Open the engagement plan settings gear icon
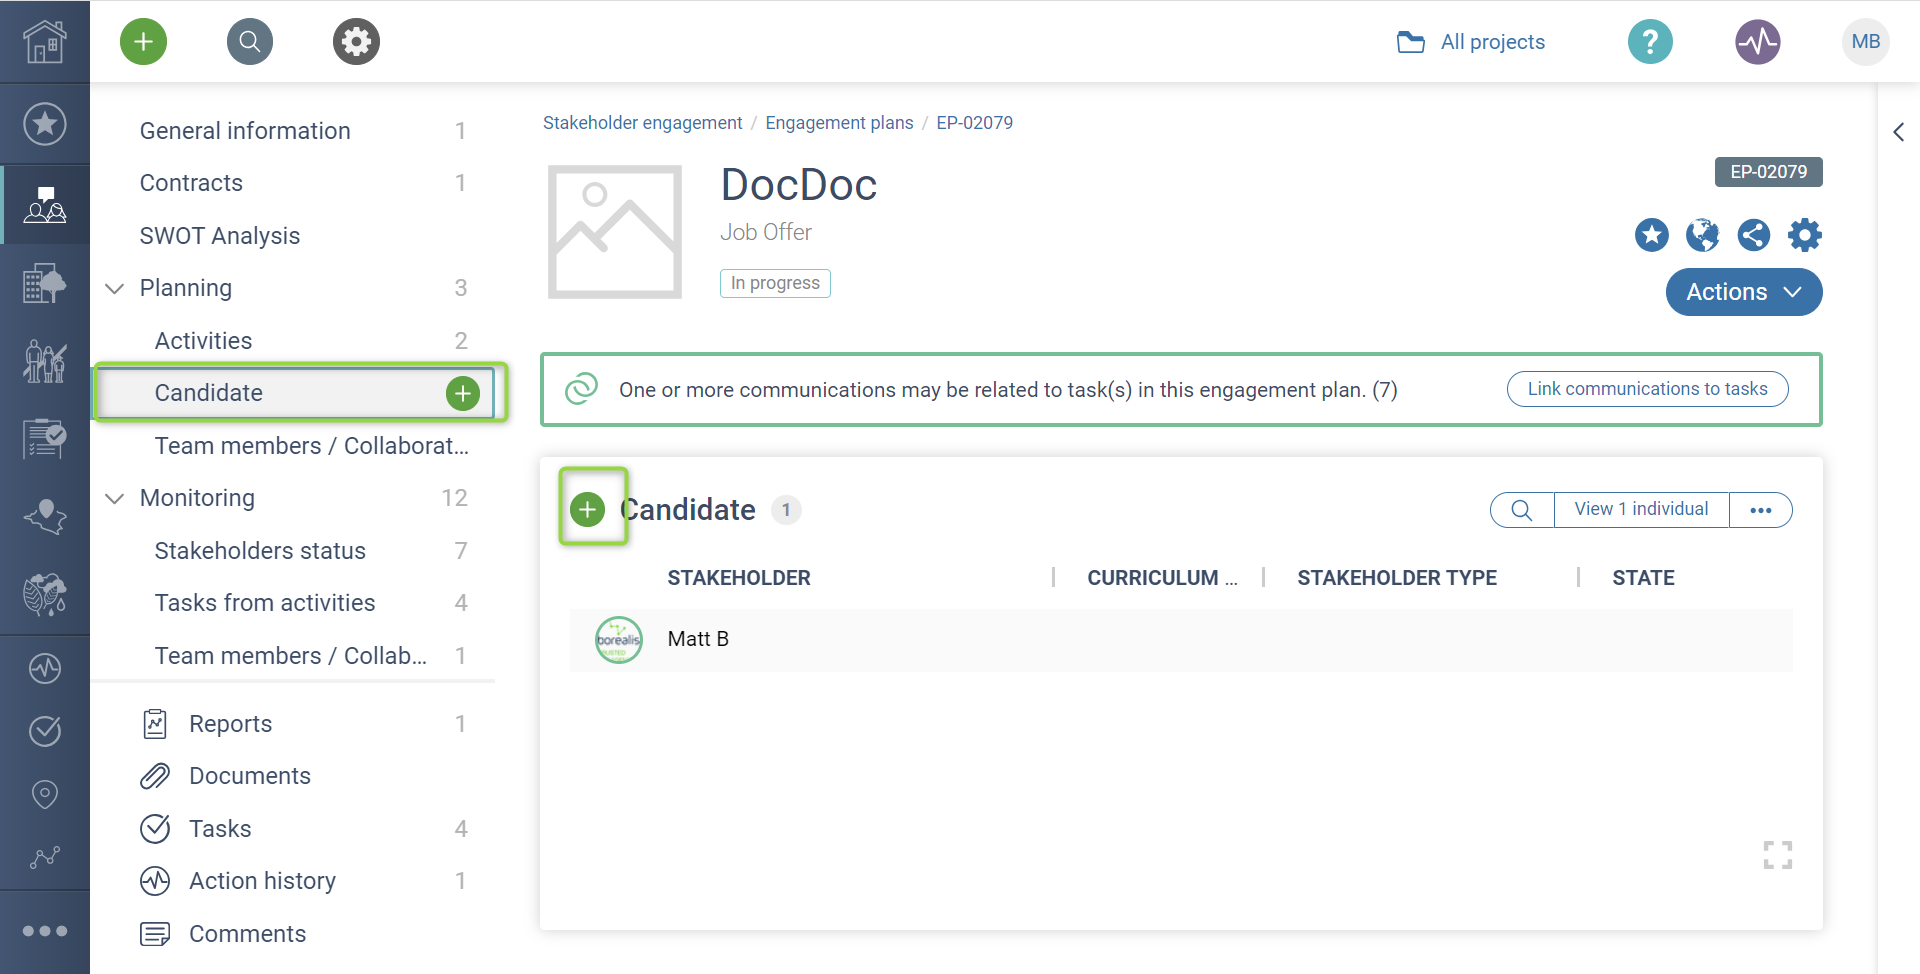This screenshot has height=974, width=1920. [1805, 235]
